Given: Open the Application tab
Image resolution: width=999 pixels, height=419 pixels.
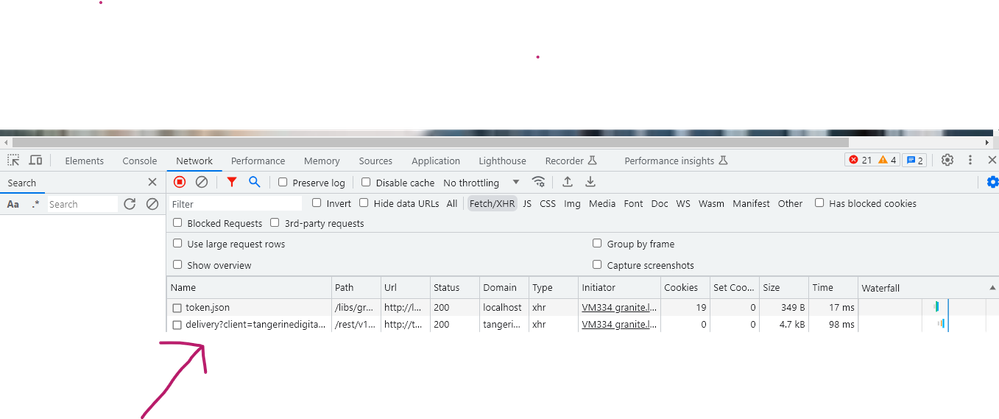Looking at the screenshot, I should point(435,161).
